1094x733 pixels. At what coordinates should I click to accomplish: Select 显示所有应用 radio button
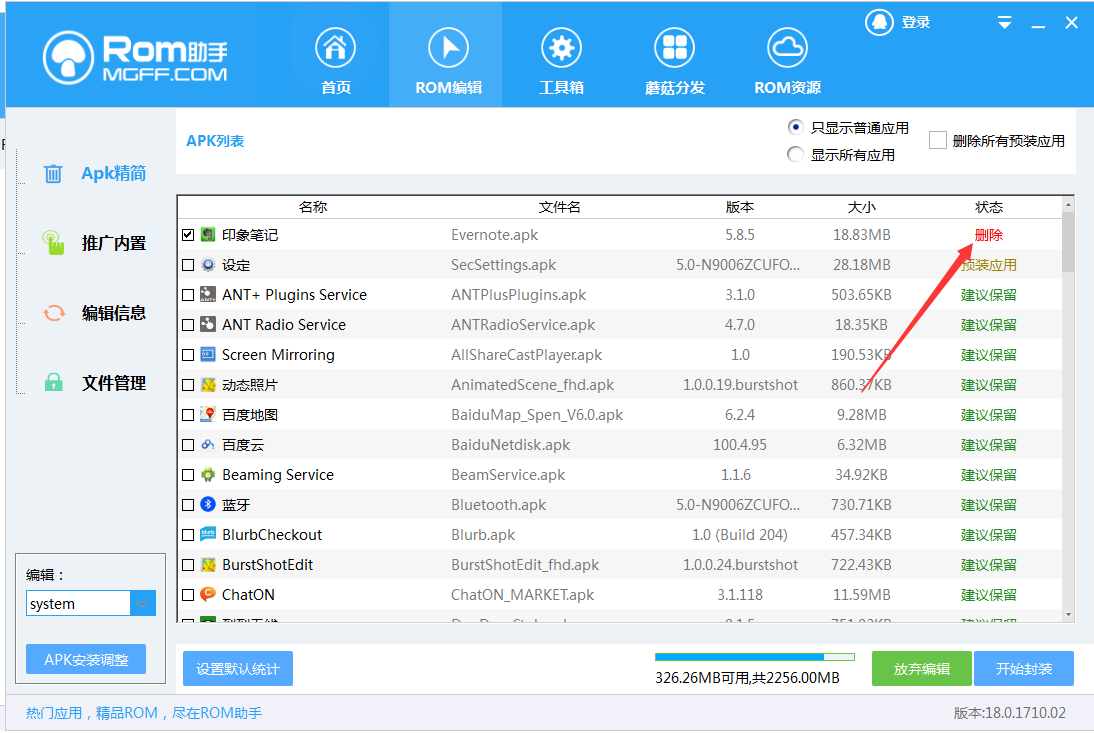tap(795, 154)
